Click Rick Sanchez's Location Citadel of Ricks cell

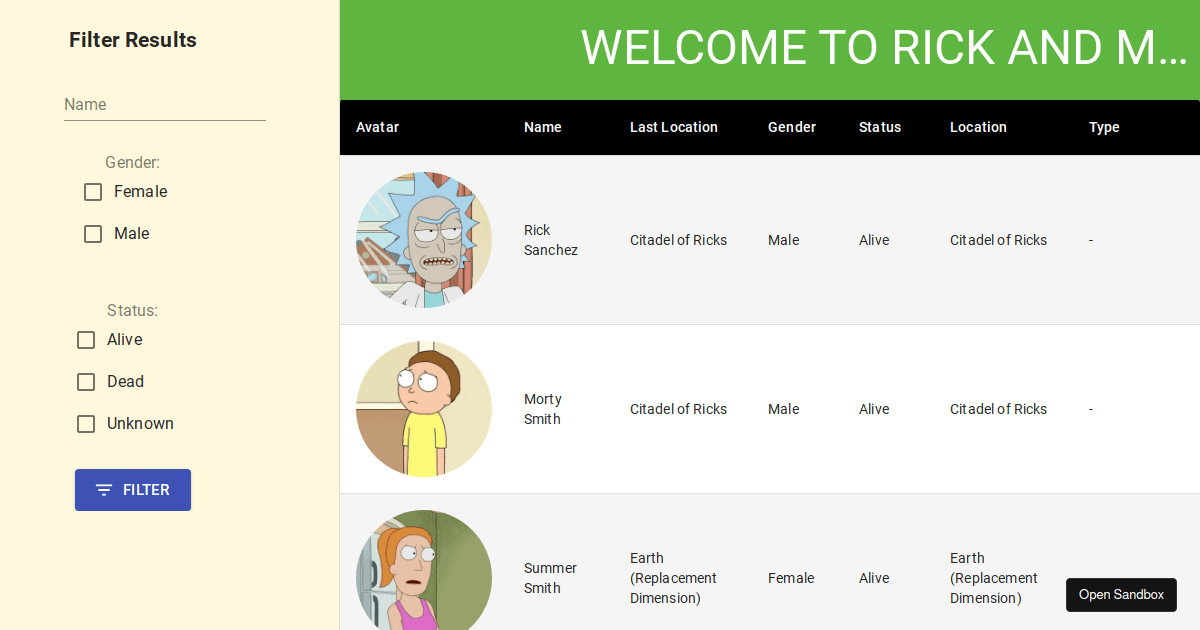(998, 240)
